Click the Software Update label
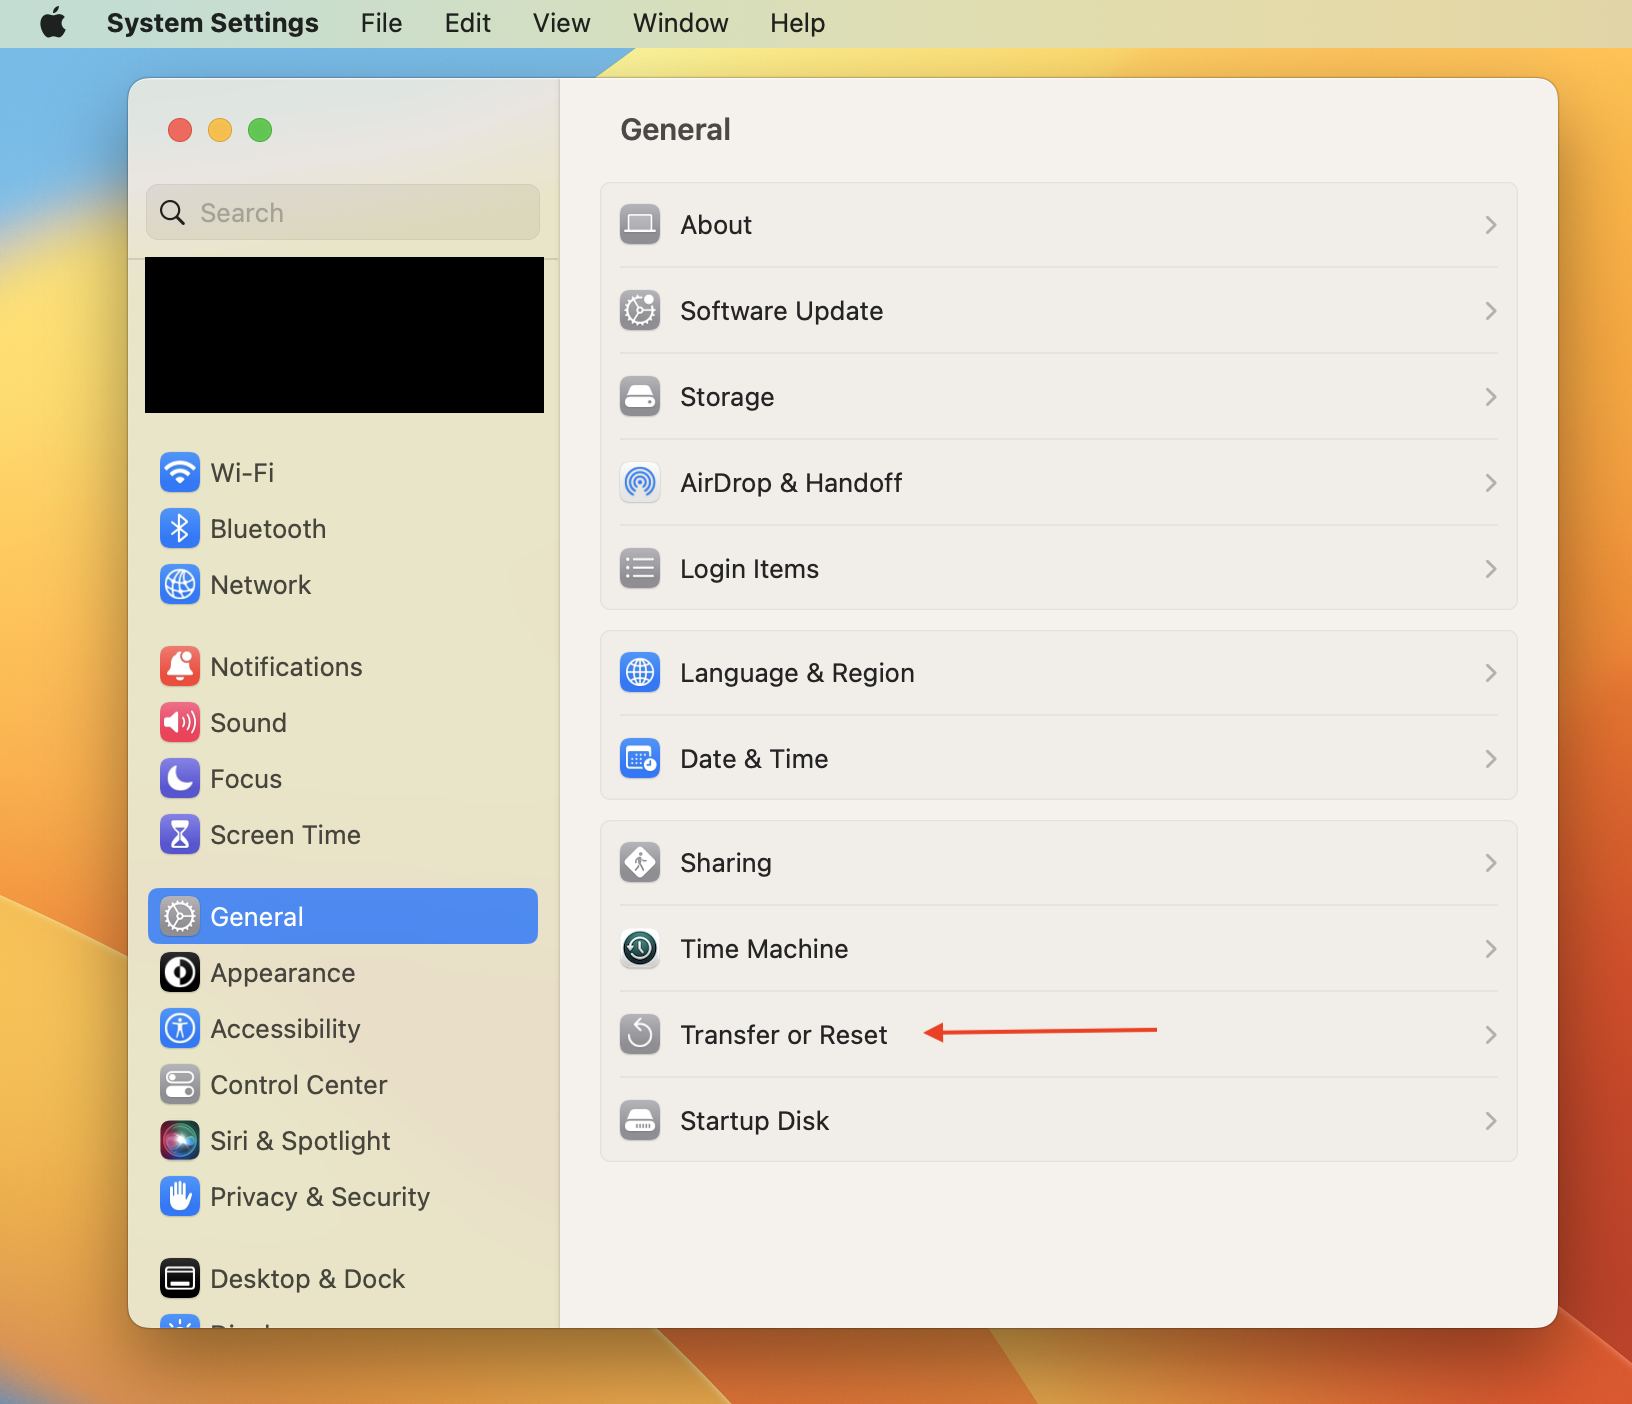1632x1404 pixels. tap(781, 311)
